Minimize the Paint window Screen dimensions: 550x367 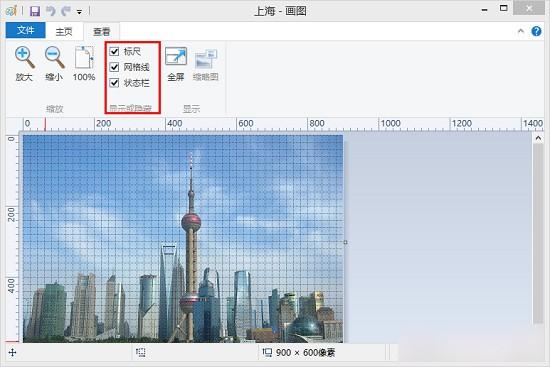(484, 10)
